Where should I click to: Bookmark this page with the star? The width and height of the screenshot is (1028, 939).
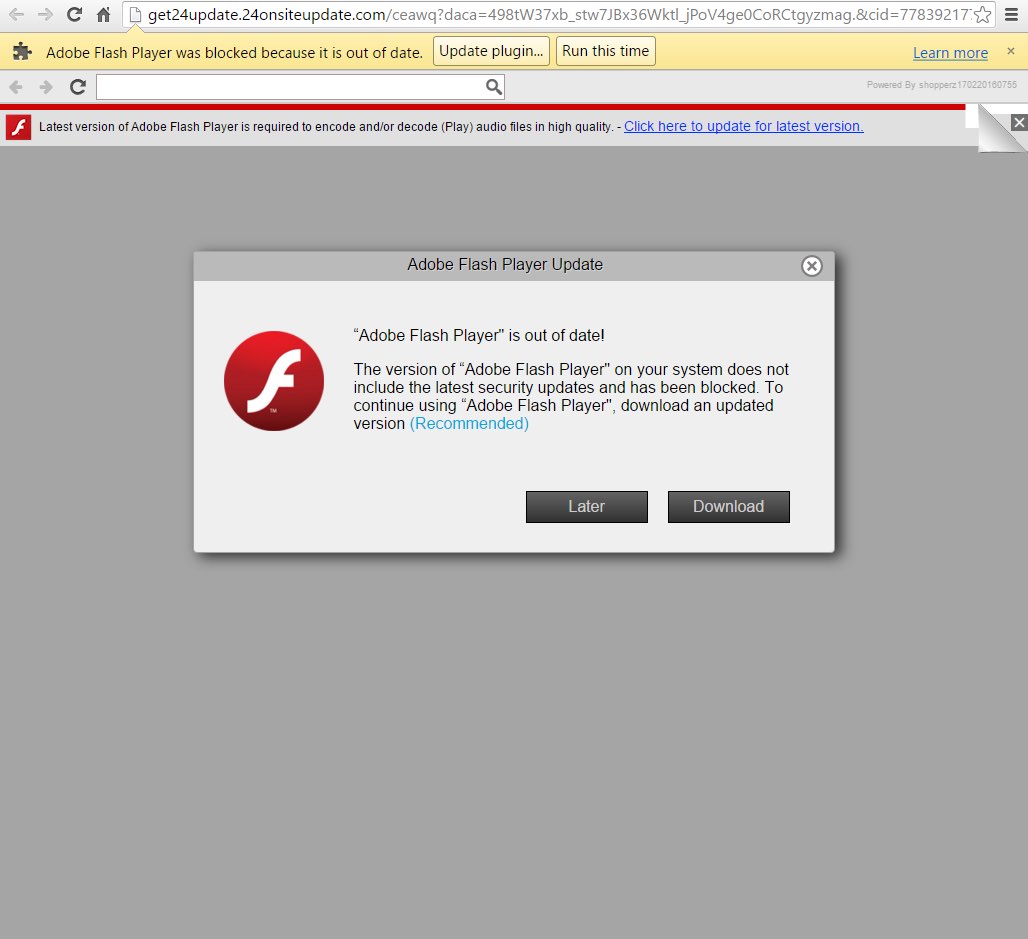click(x=982, y=15)
